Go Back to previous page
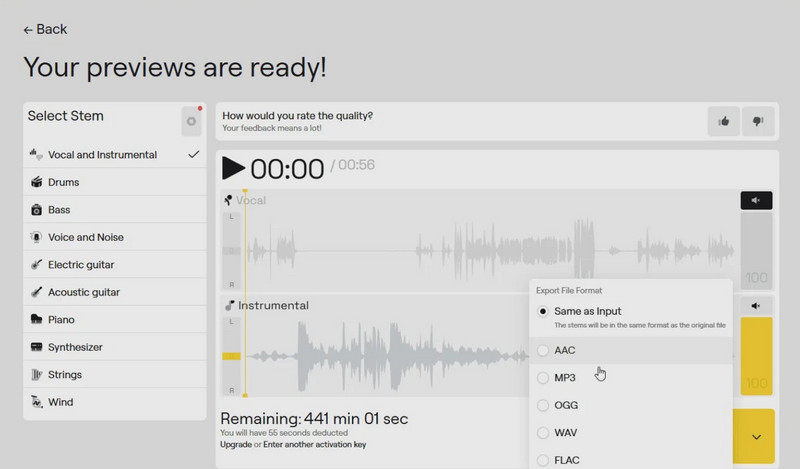This screenshot has height=469, width=800. 45,30
